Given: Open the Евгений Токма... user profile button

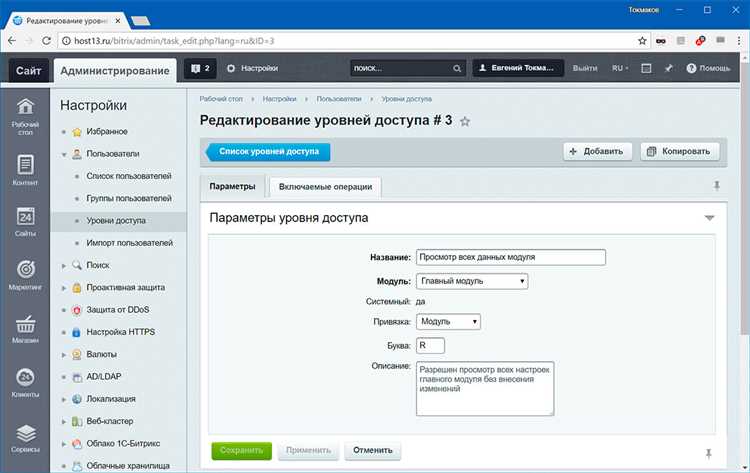Looking at the screenshot, I should pyautogui.click(x=518, y=68).
